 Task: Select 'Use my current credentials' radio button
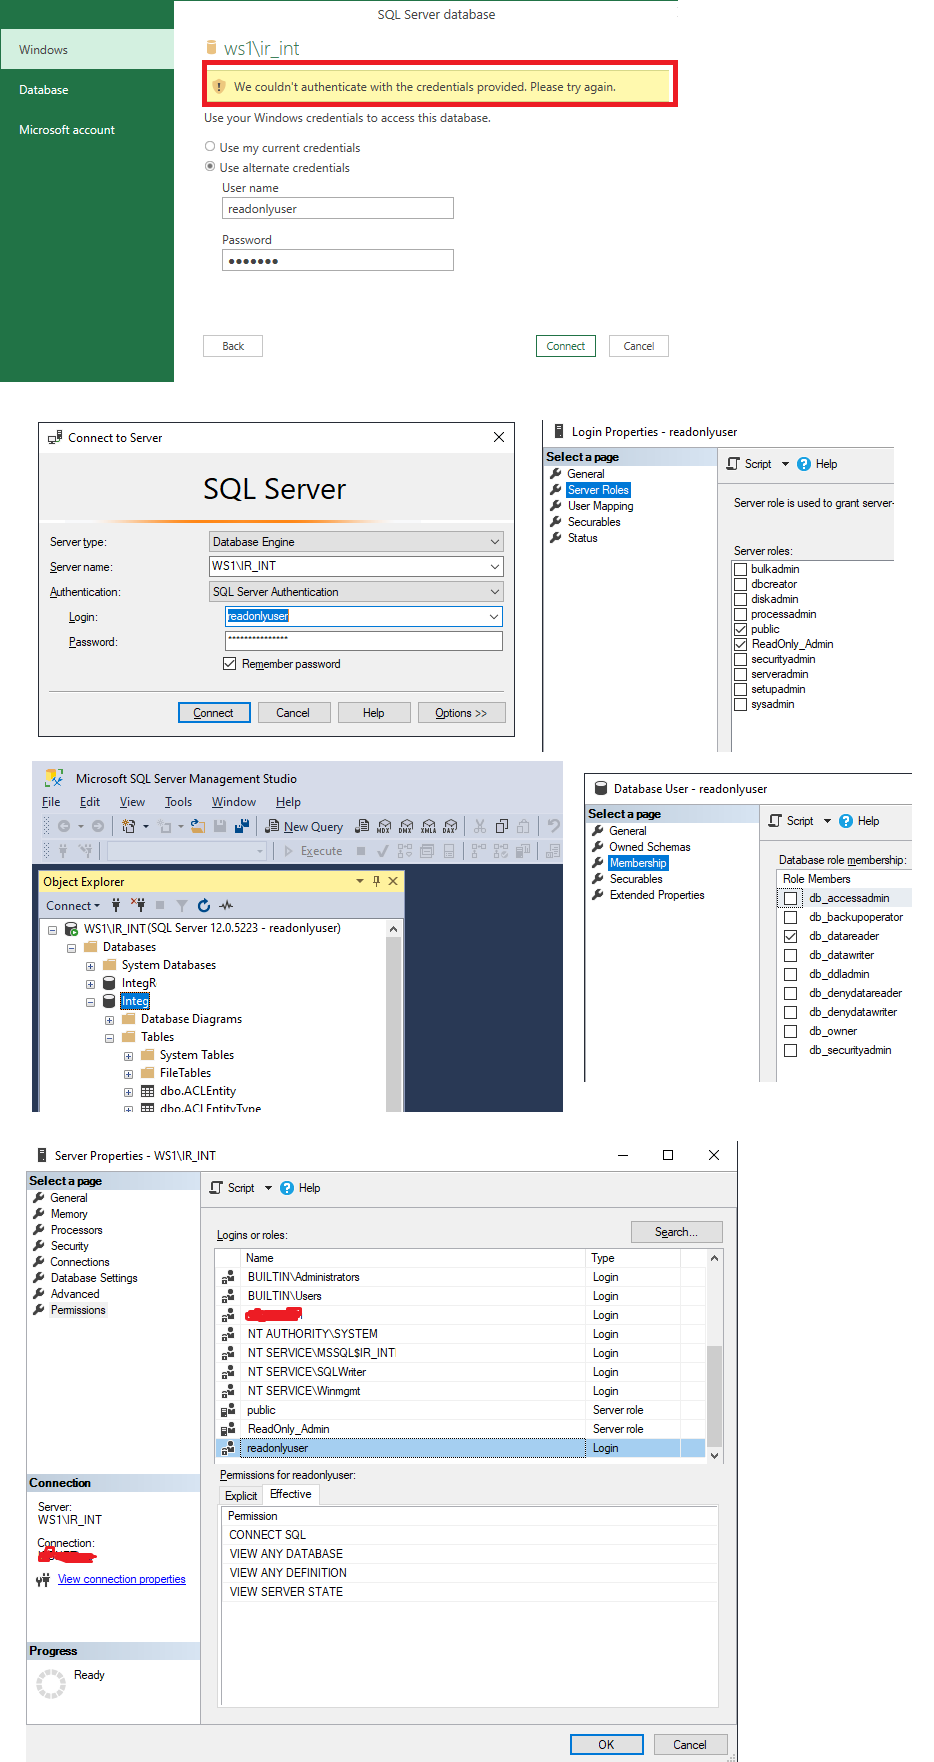tap(210, 147)
